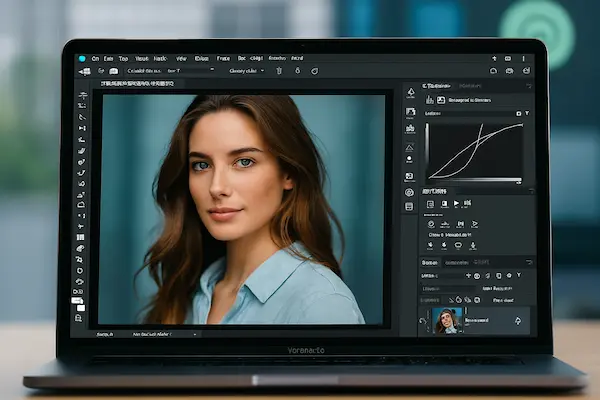
Task: Click the bottom icon of the left toolbar
Action: (x=78, y=318)
